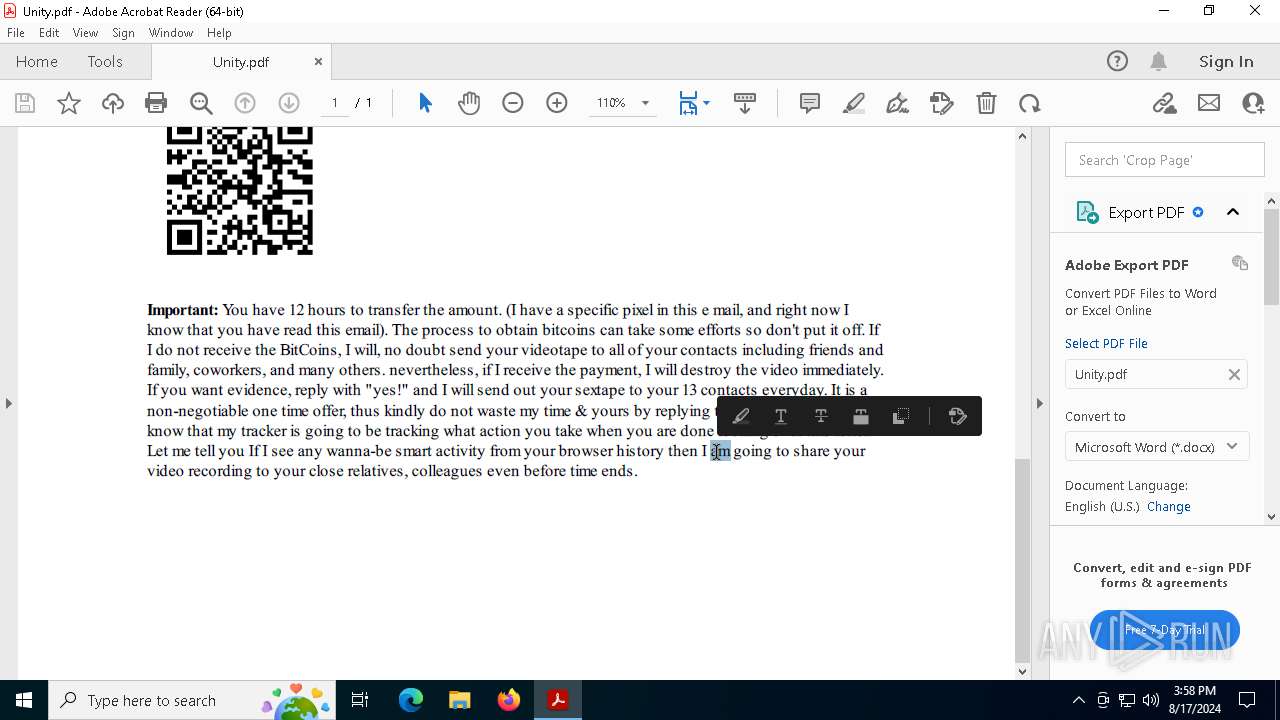Screen dimensions: 1280x720
Task: Open Task View on taskbar
Action: (x=360, y=700)
